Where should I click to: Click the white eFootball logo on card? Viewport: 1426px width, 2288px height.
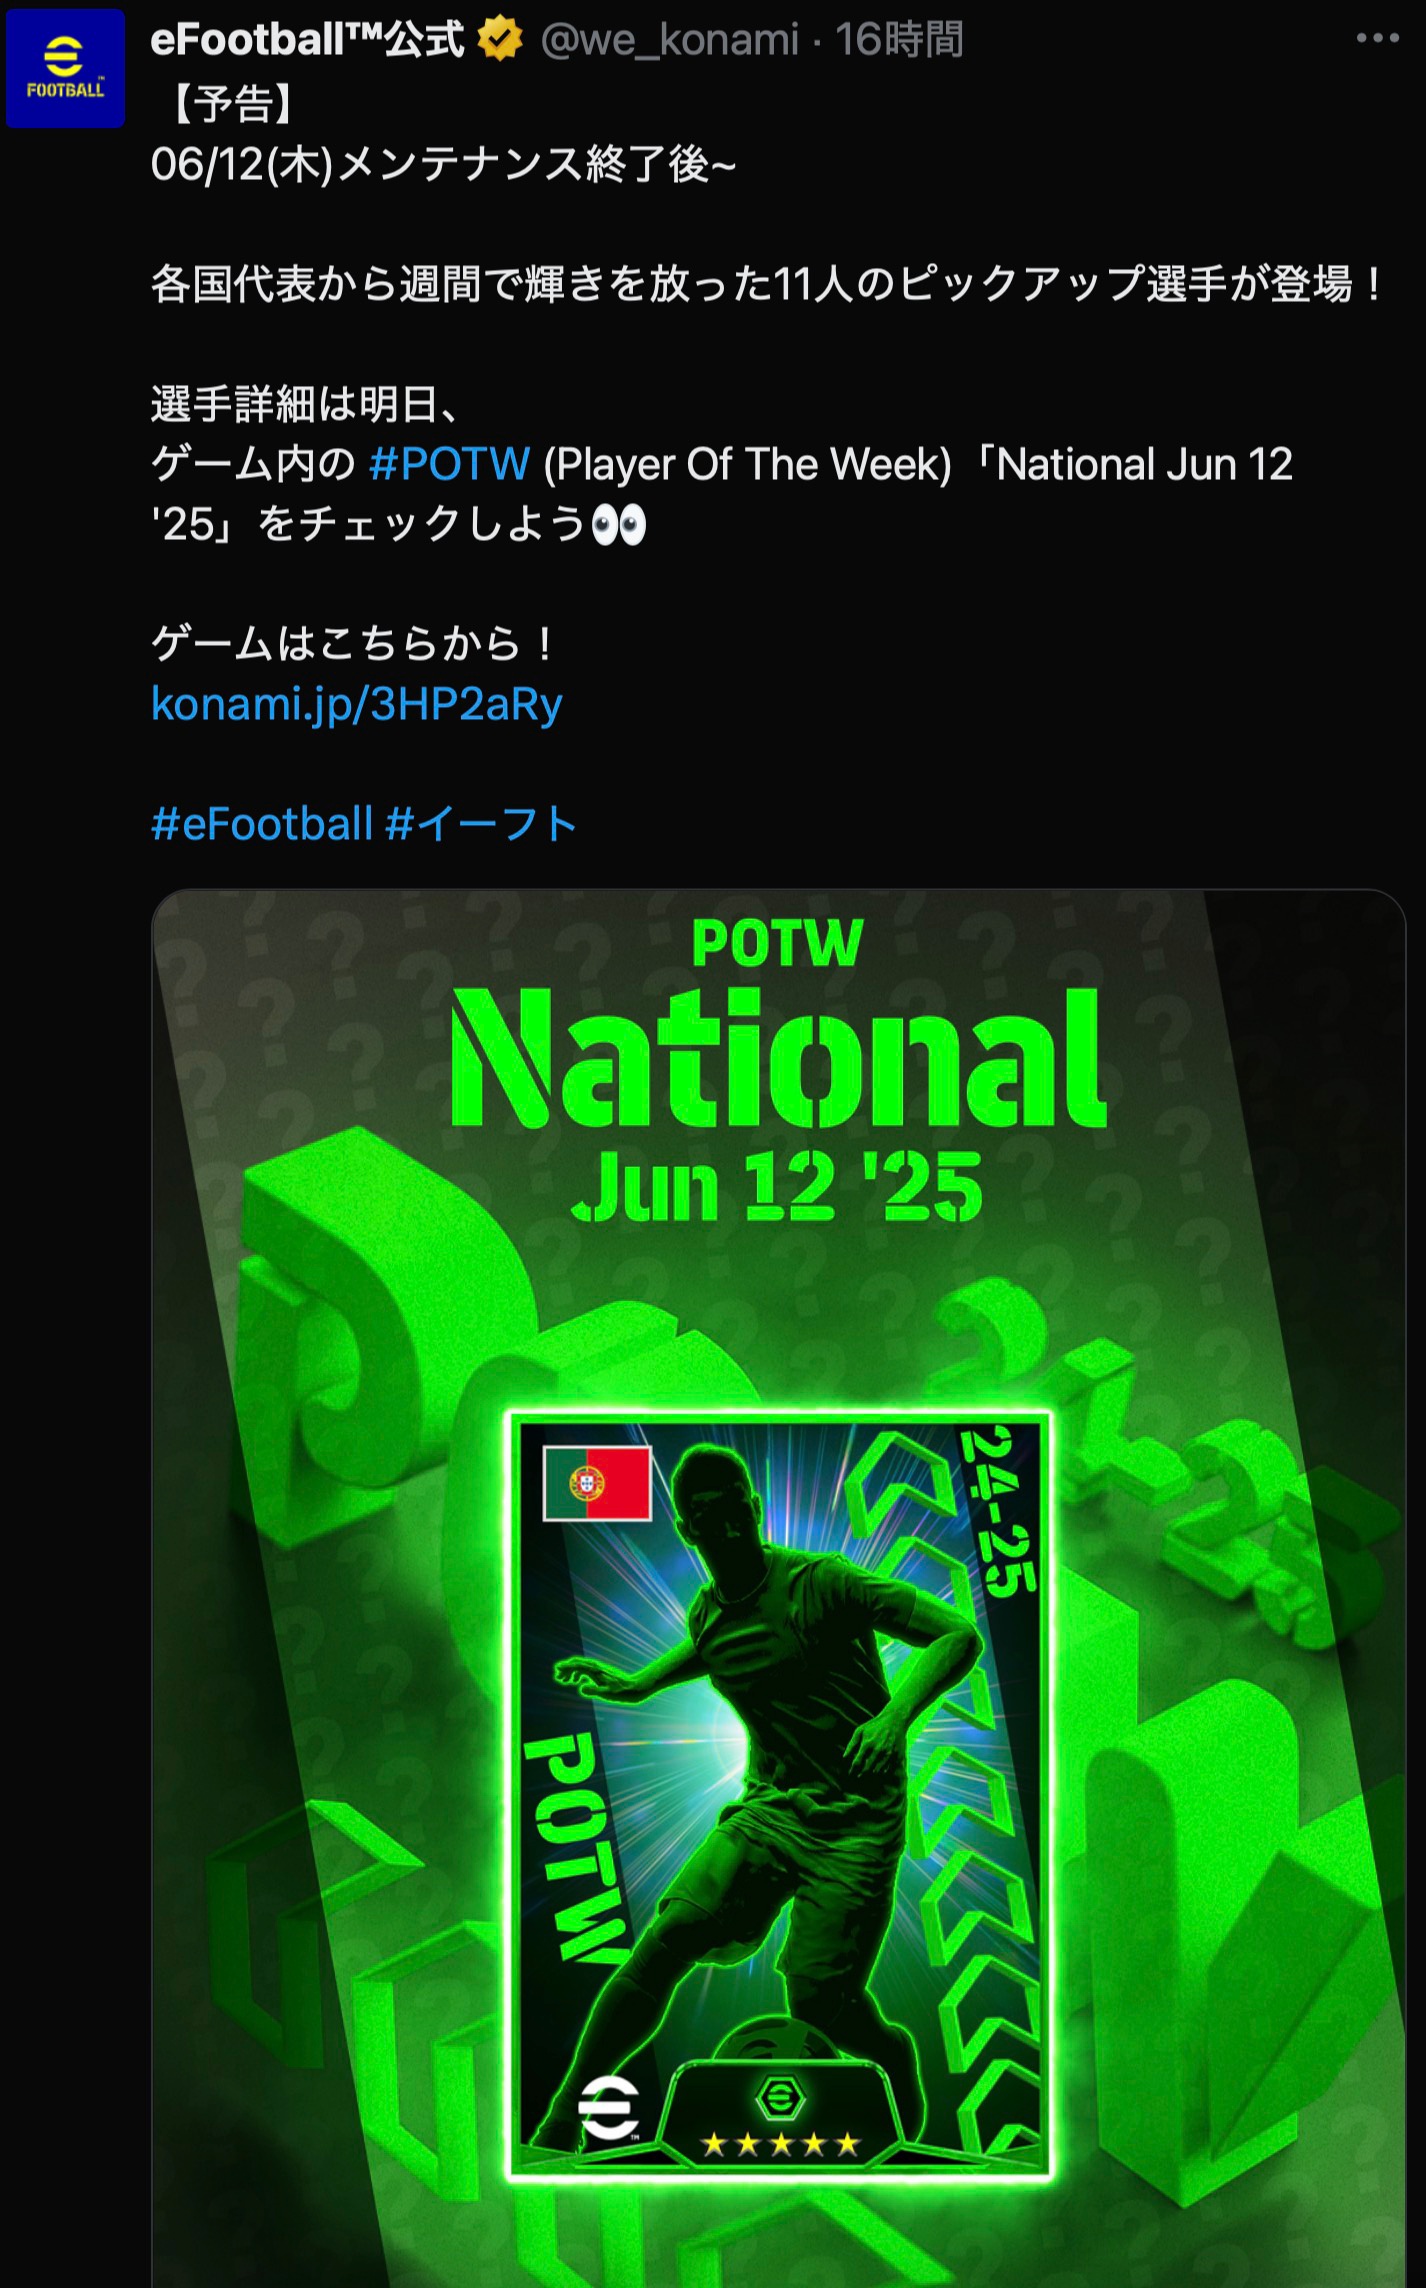(609, 2107)
